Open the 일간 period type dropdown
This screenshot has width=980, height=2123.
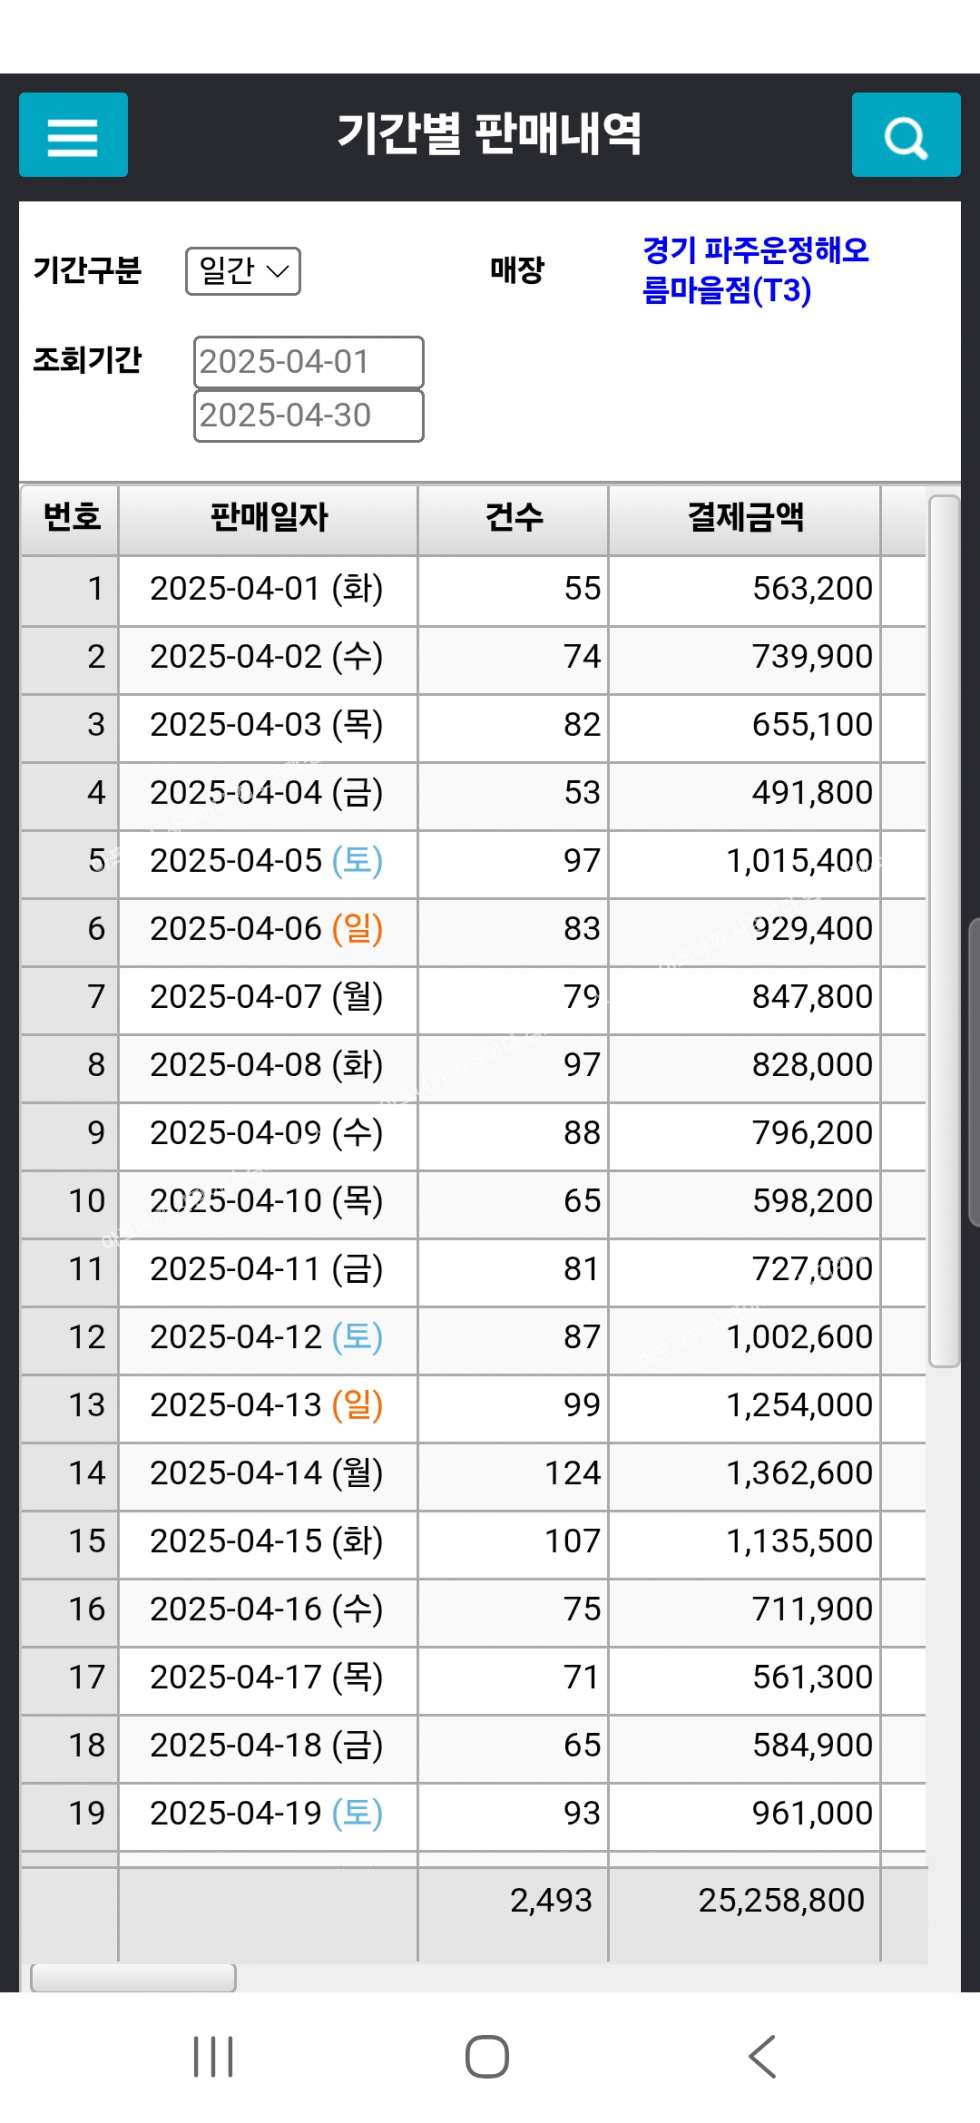click(243, 271)
